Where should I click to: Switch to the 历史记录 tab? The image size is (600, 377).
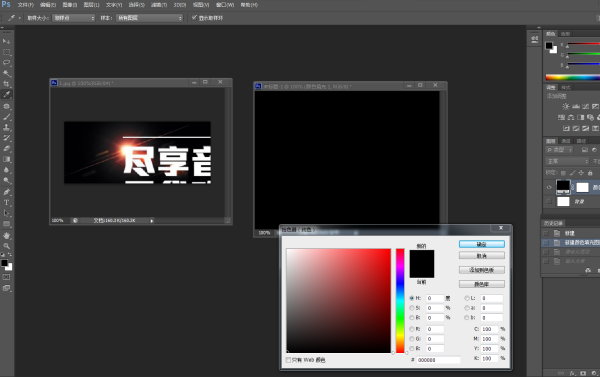click(553, 223)
